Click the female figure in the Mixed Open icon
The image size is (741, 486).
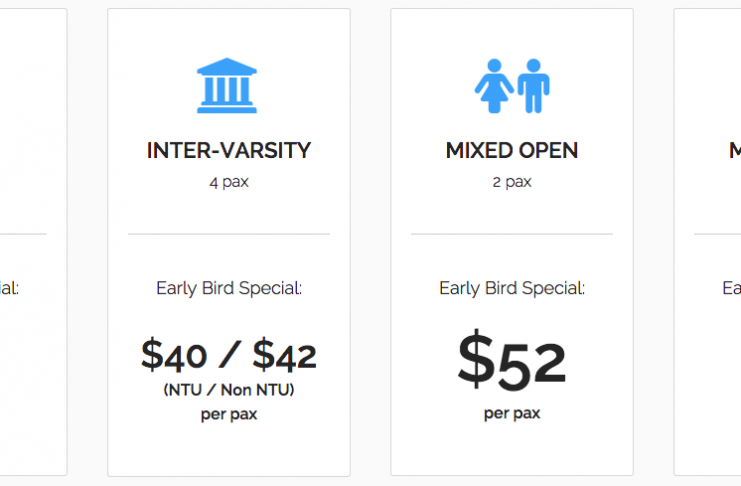pyautogui.click(x=494, y=86)
